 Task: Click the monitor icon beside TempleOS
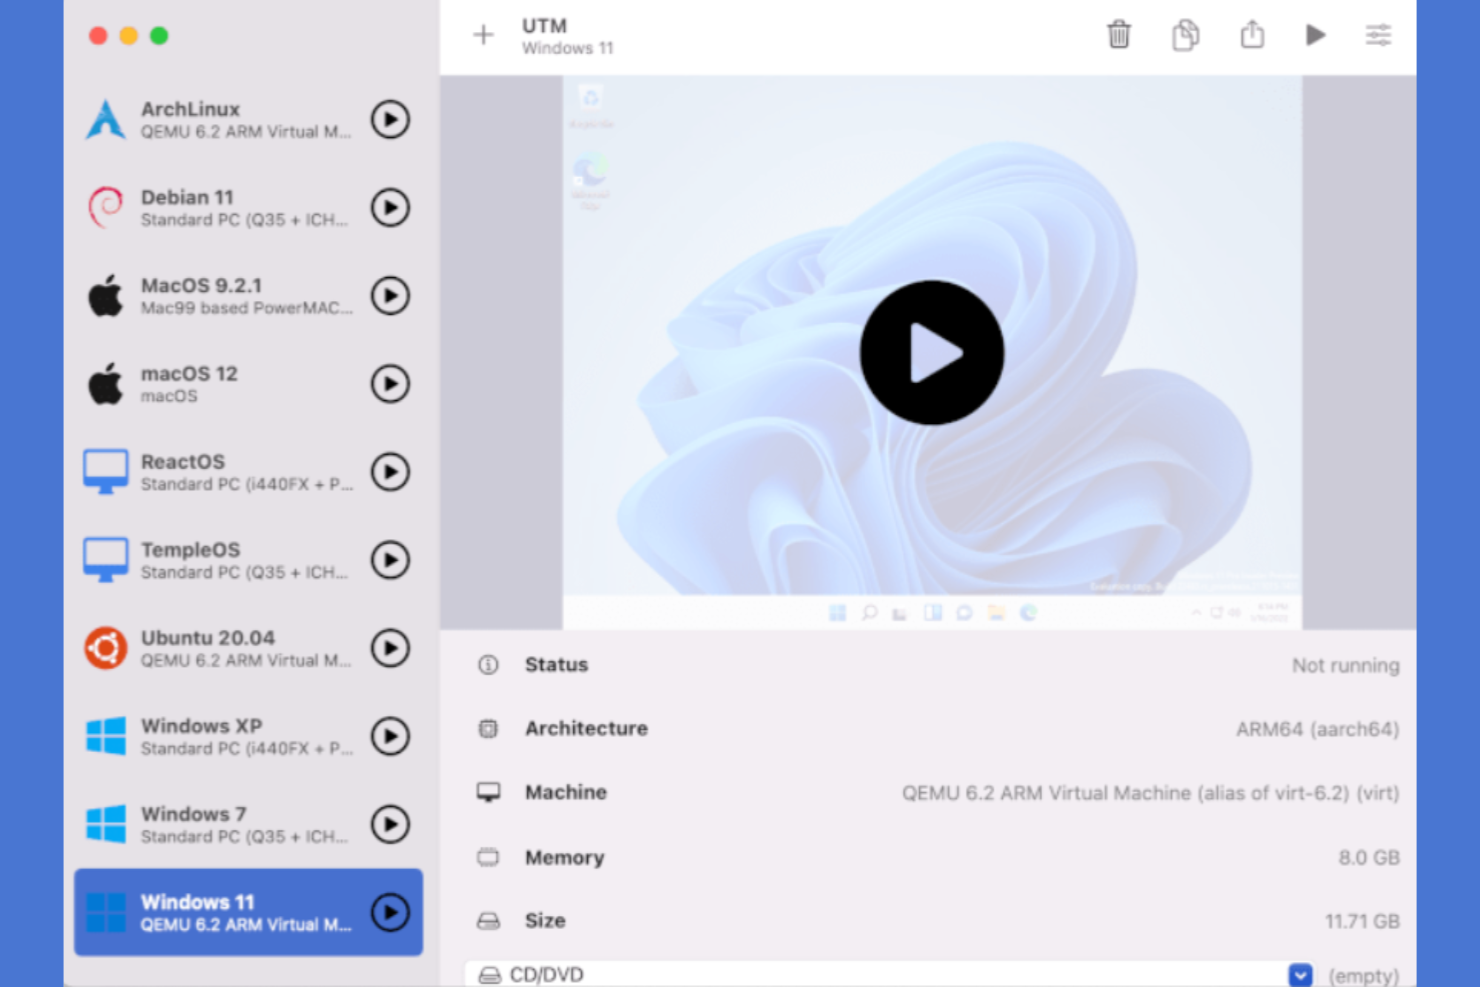tap(105, 559)
